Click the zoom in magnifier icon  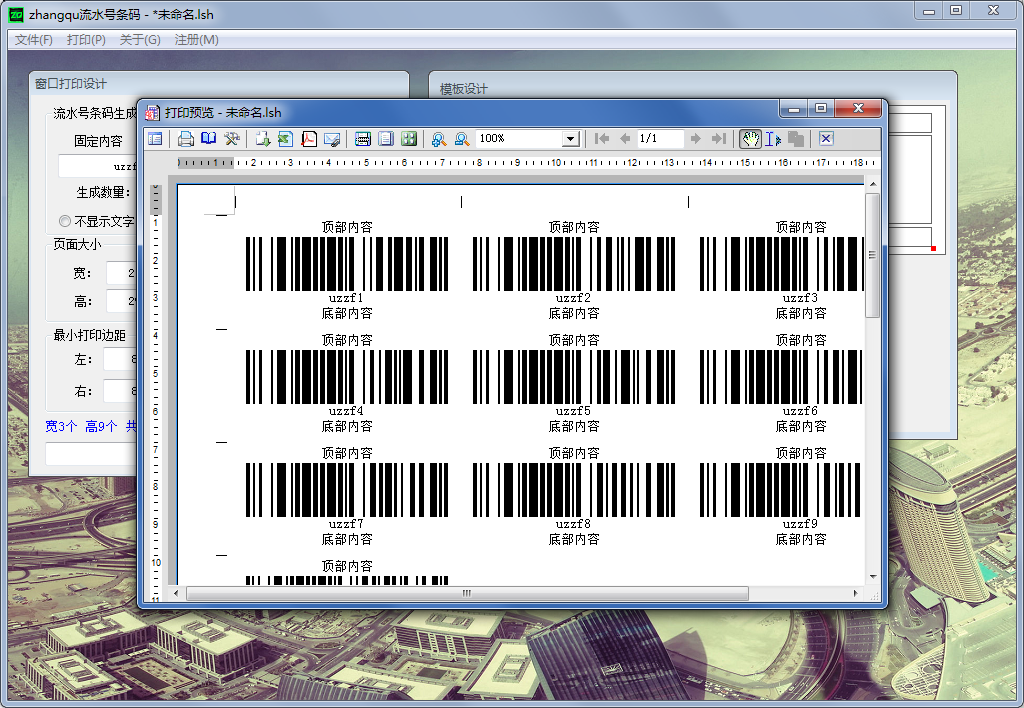(439, 138)
